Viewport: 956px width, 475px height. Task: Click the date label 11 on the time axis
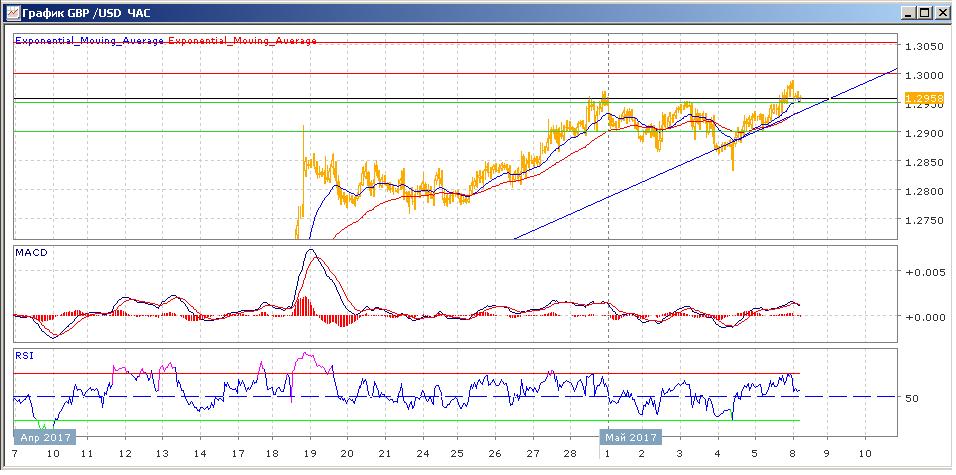86,454
